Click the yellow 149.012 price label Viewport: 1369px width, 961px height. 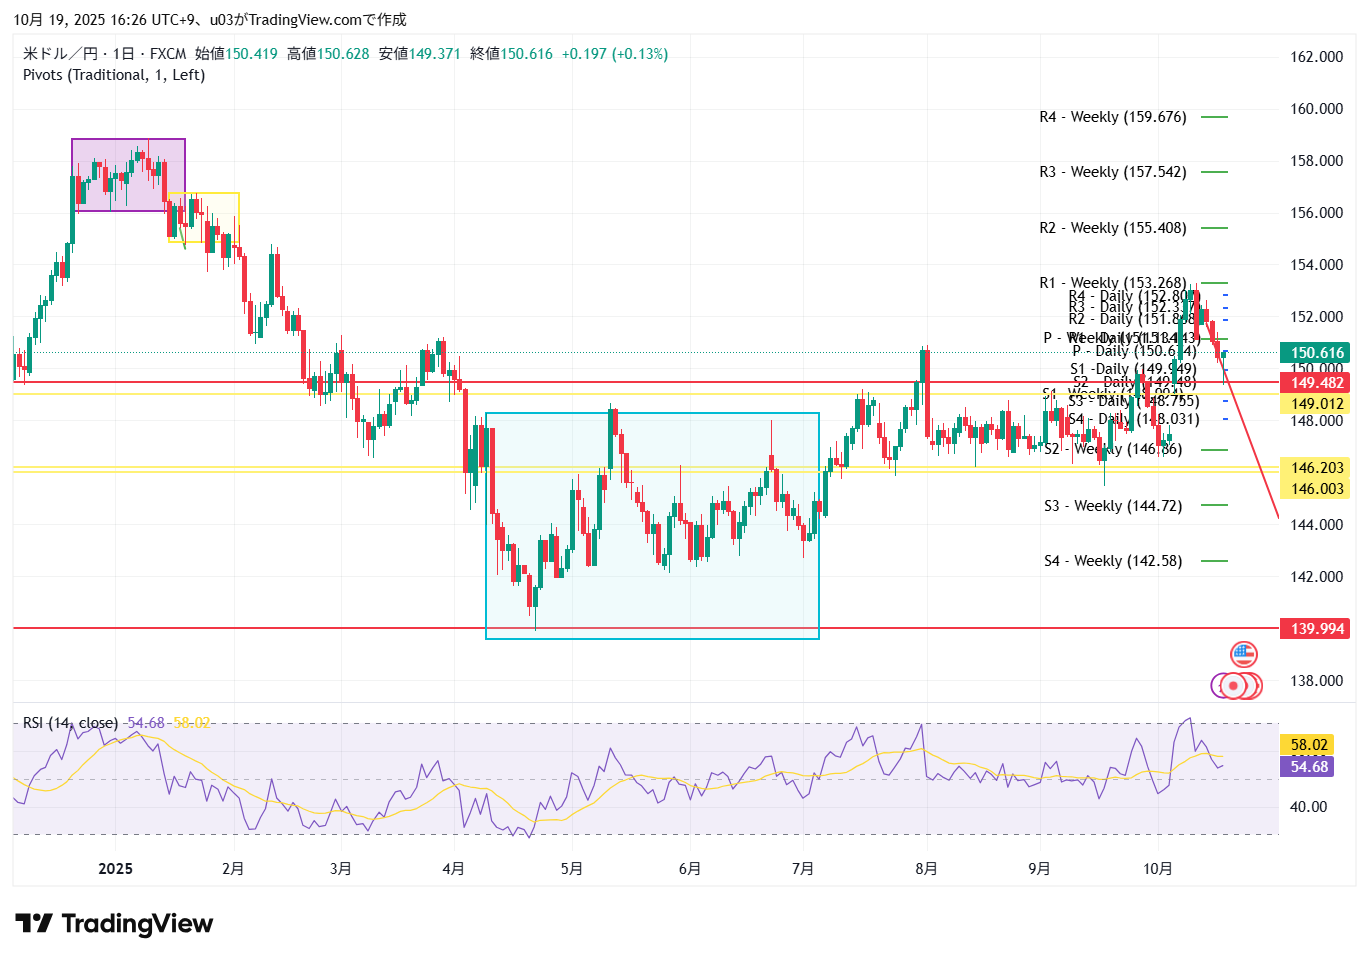(x=1315, y=404)
